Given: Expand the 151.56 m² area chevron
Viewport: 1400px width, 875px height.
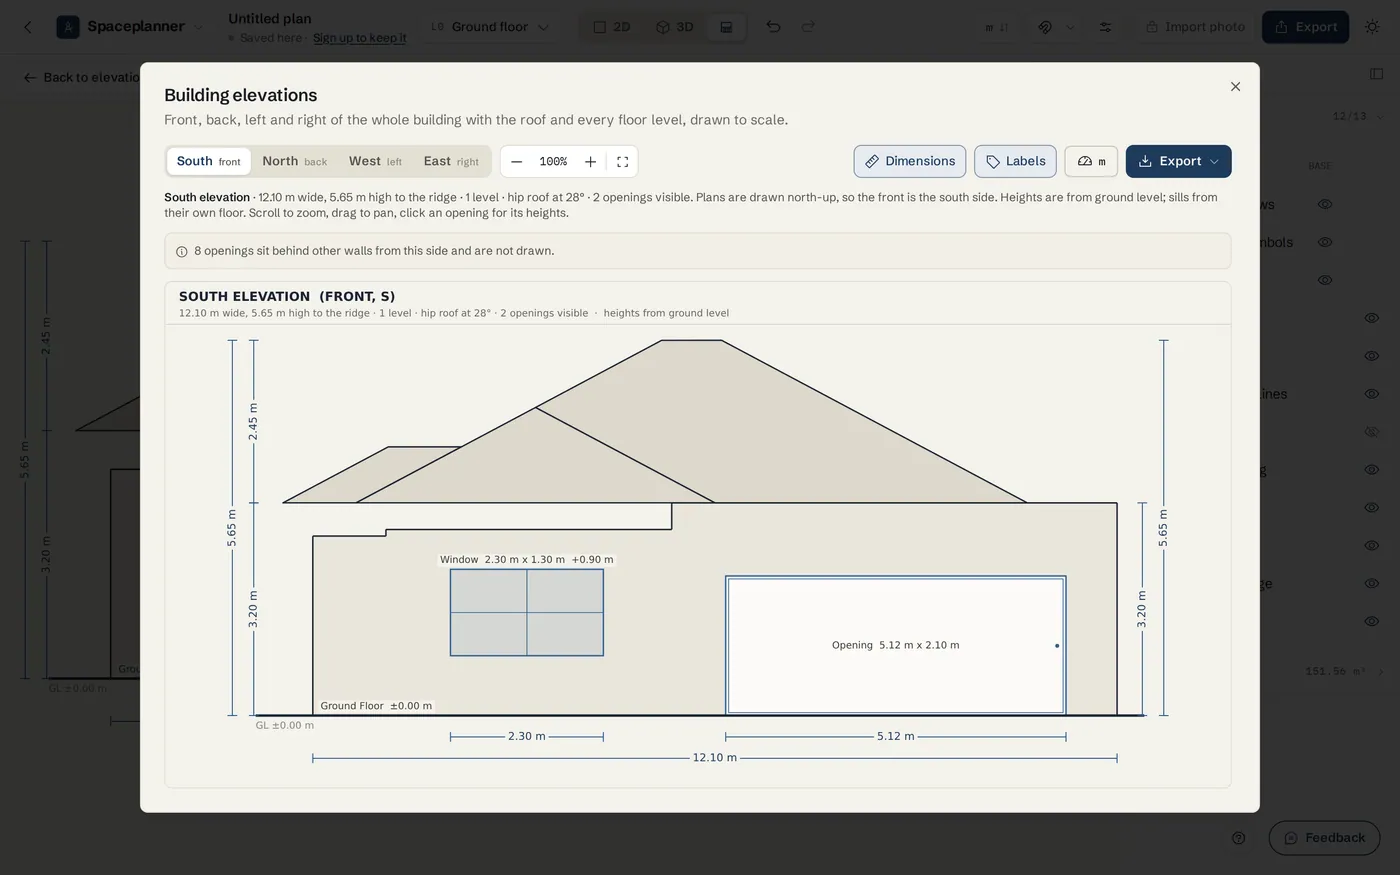Looking at the screenshot, I should click(x=1380, y=672).
